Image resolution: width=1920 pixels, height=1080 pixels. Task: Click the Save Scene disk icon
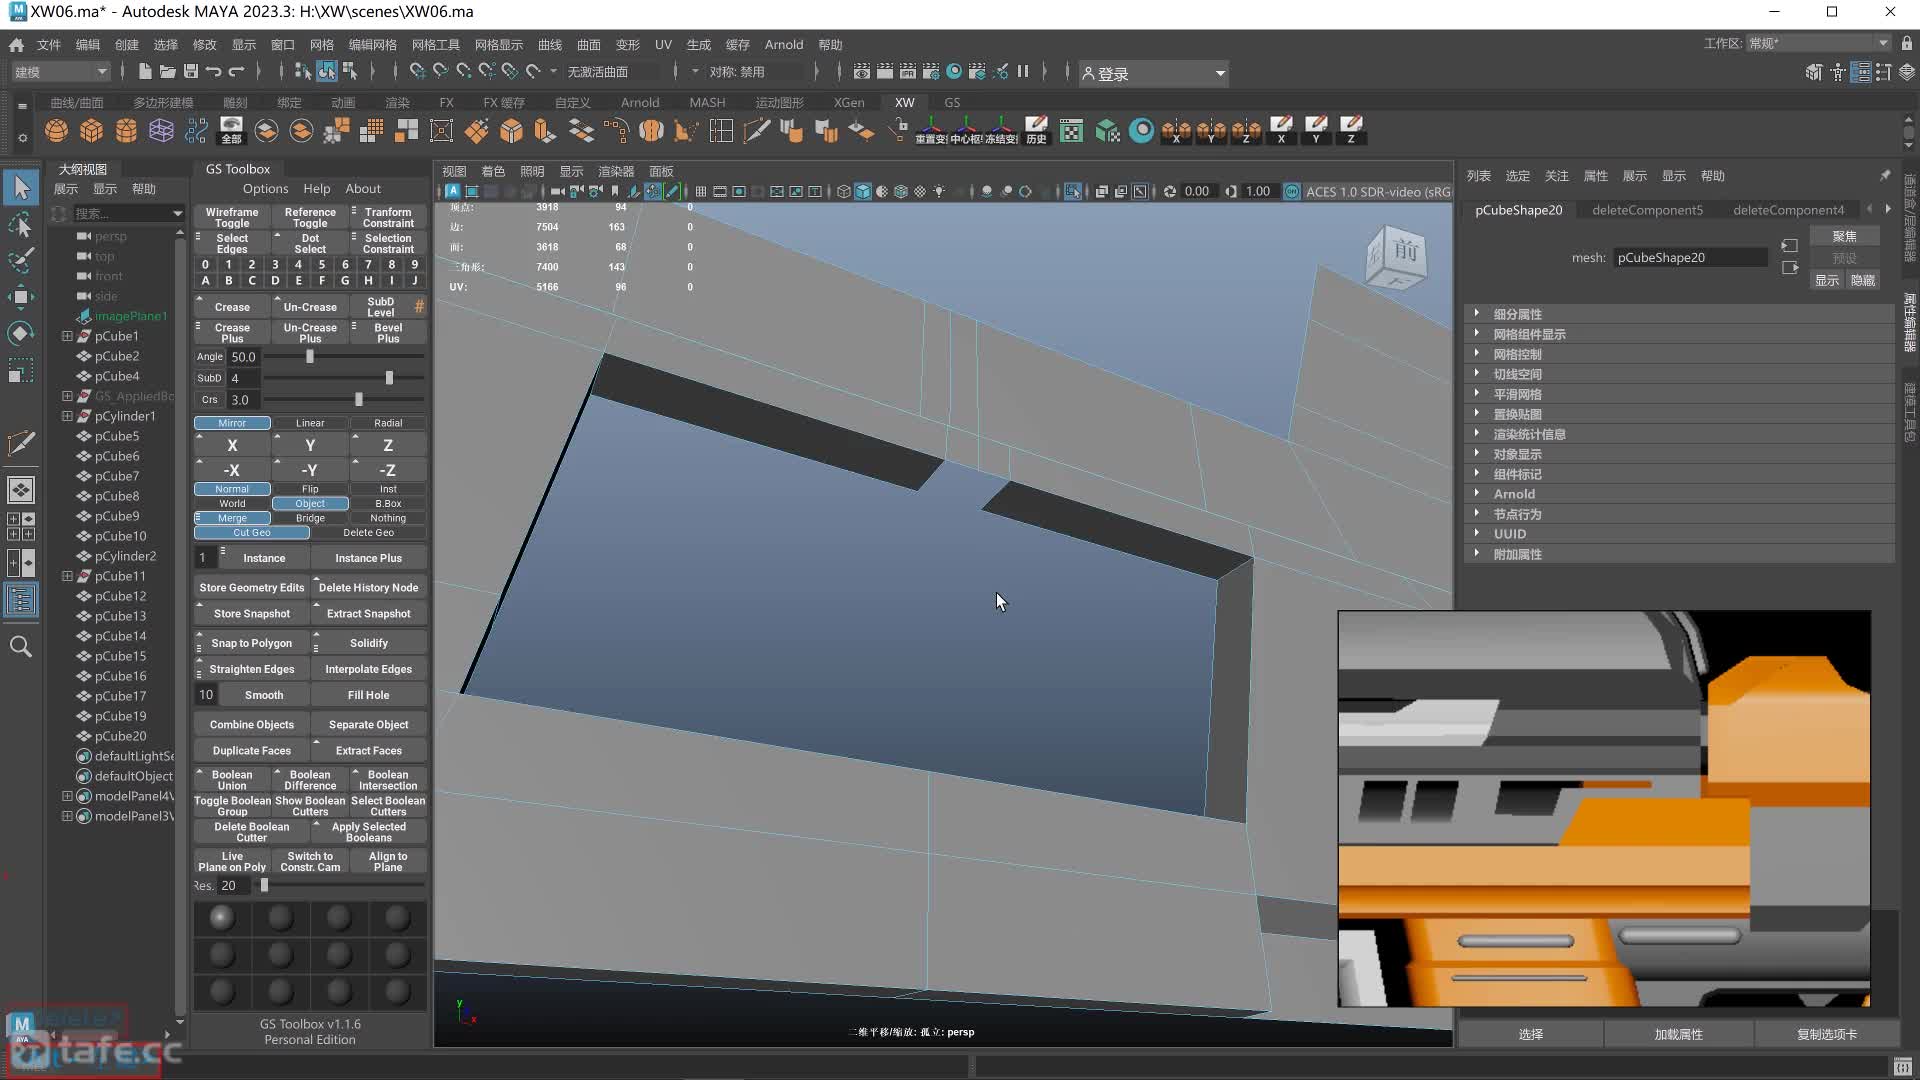(x=190, y=71)
